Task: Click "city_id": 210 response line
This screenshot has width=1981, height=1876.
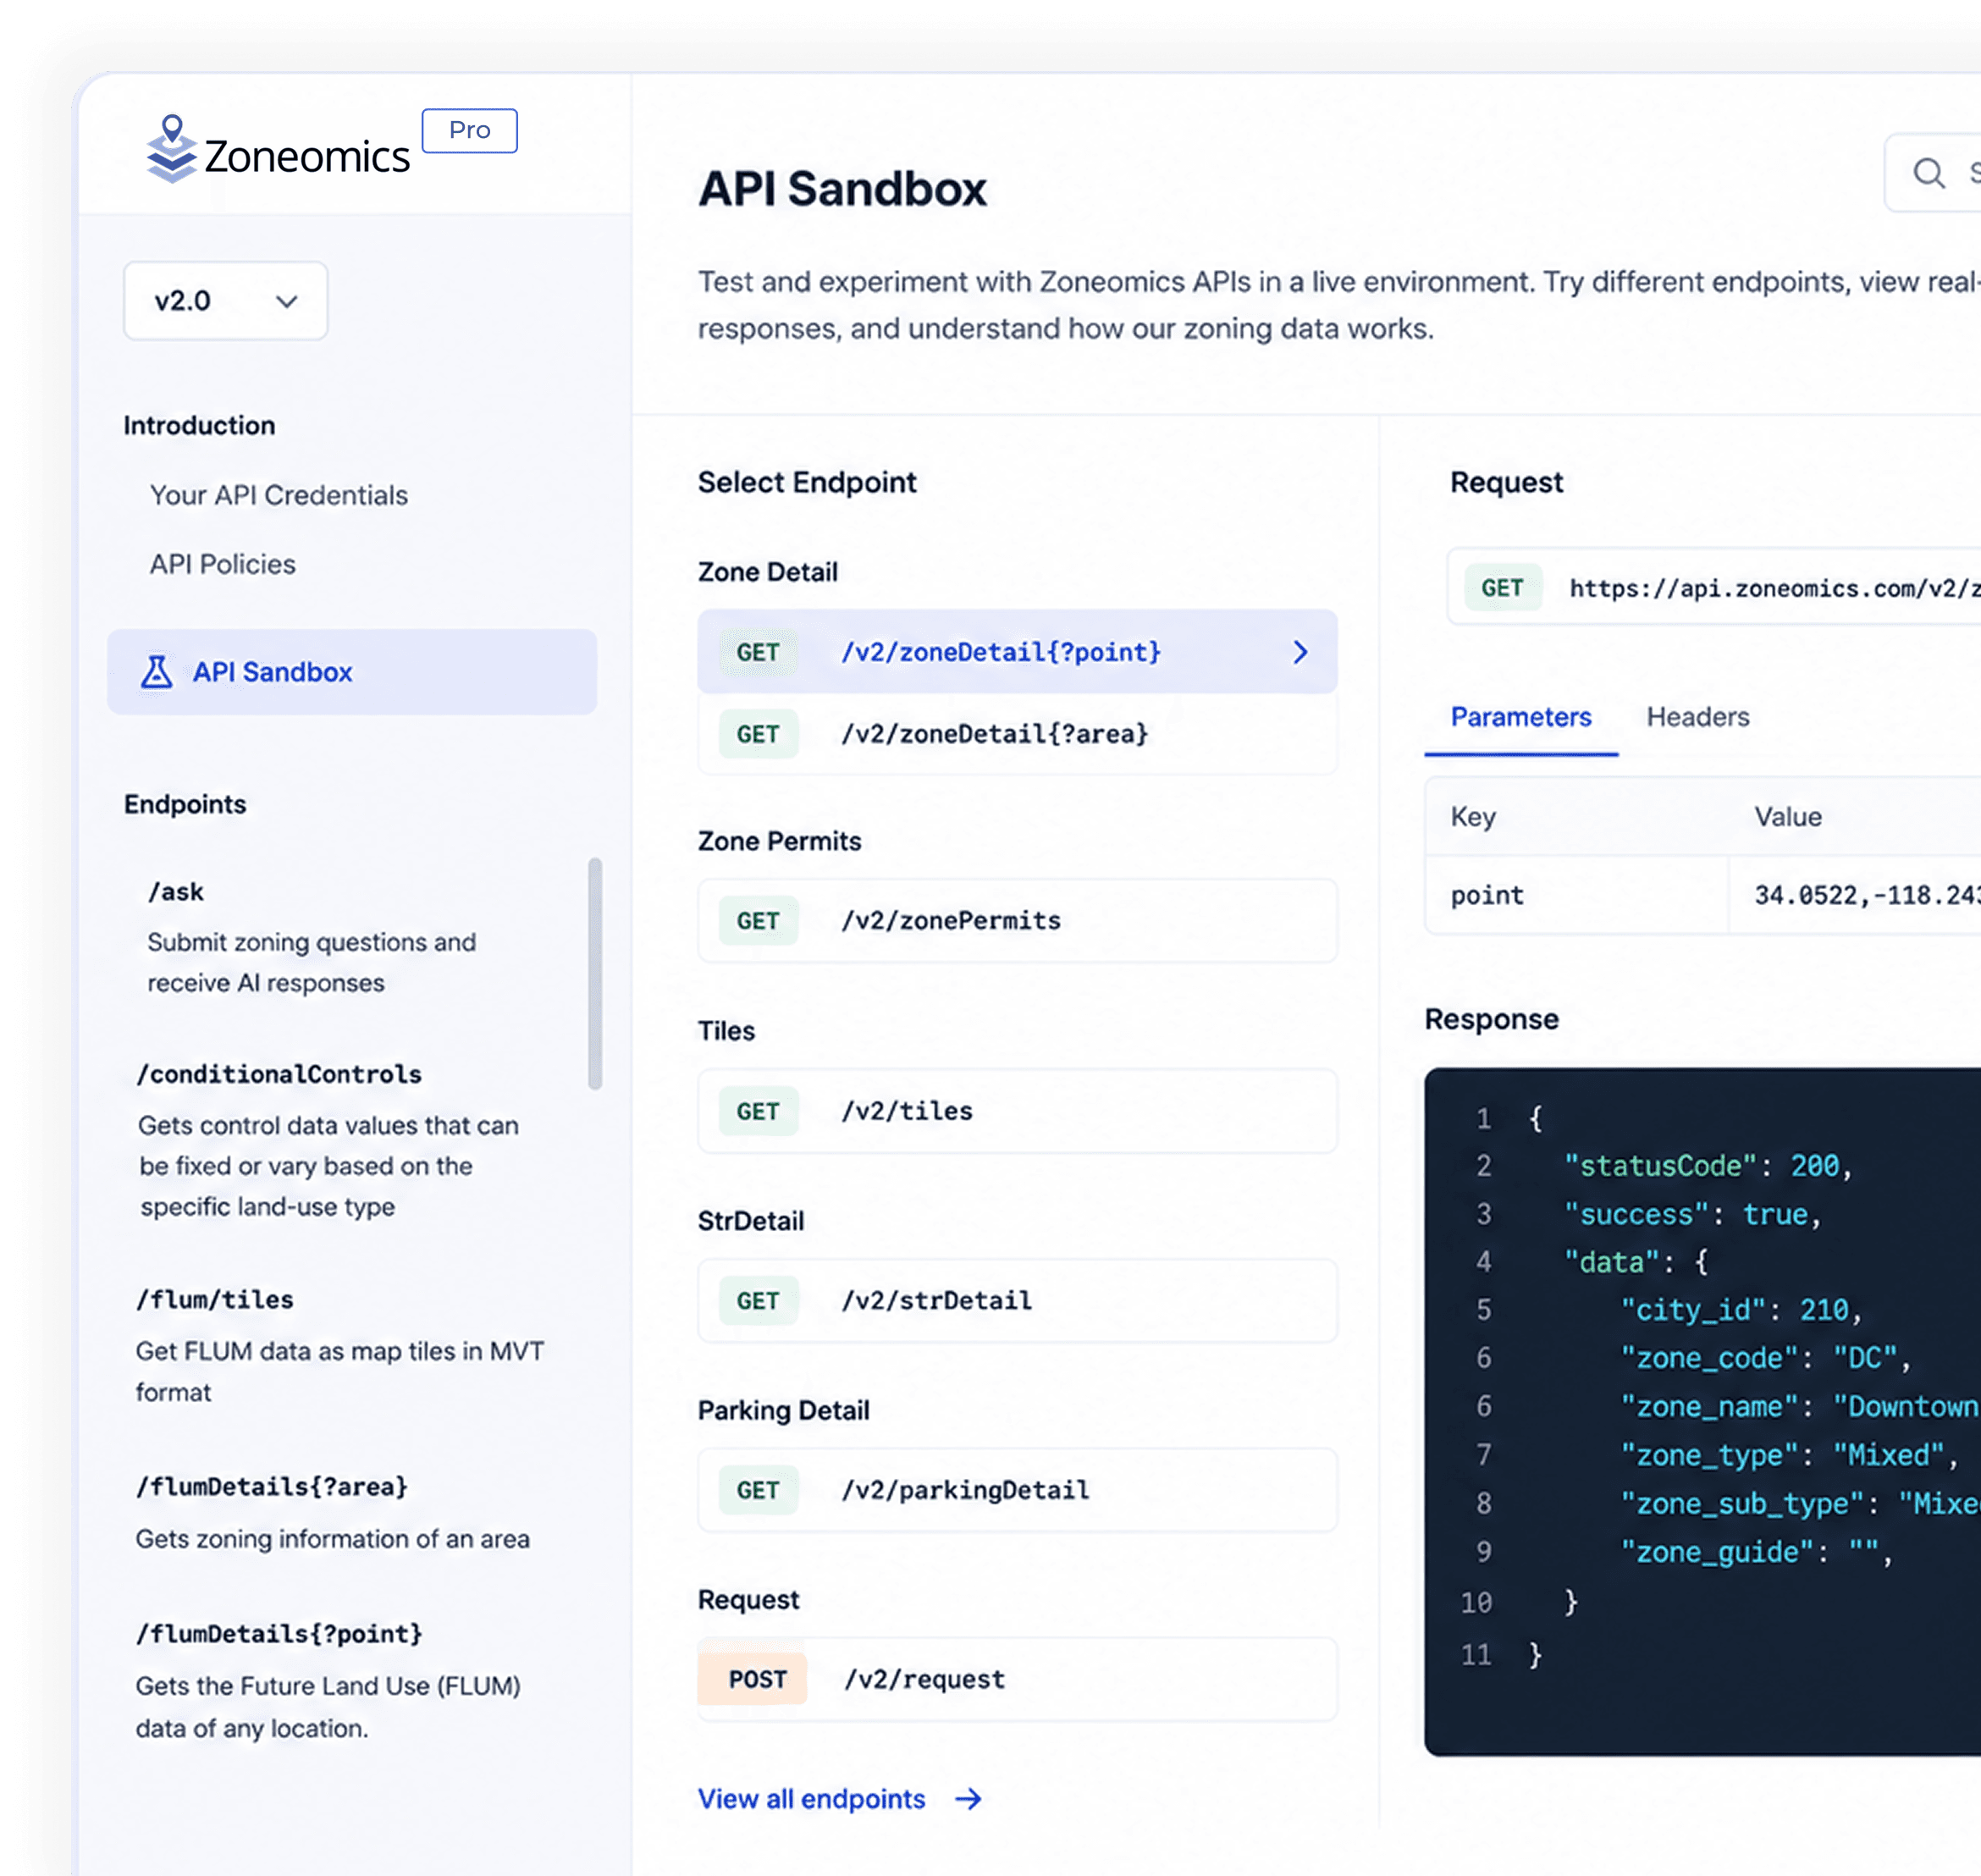Action: tap(1741, 1310)
